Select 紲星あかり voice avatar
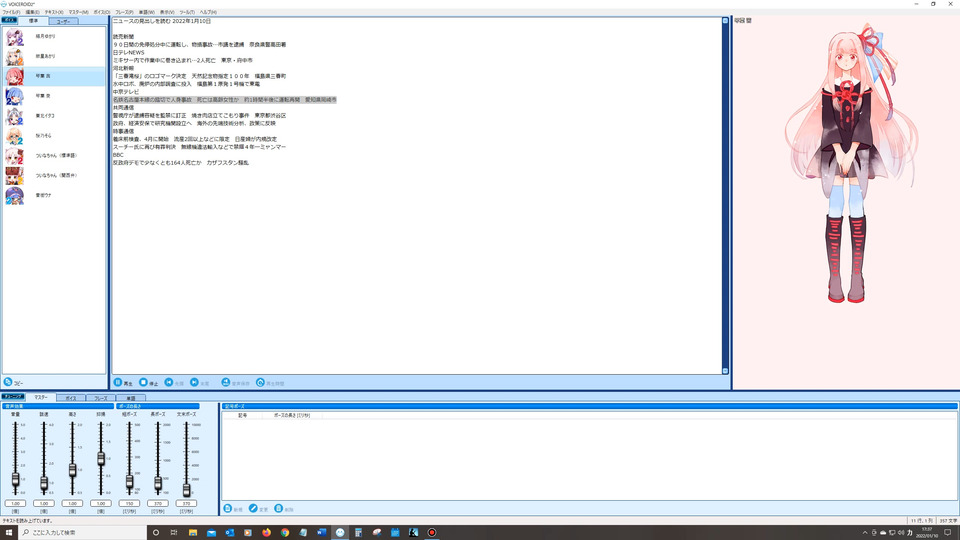The width and height of the screenshot is (960, 540). point(15,56)
